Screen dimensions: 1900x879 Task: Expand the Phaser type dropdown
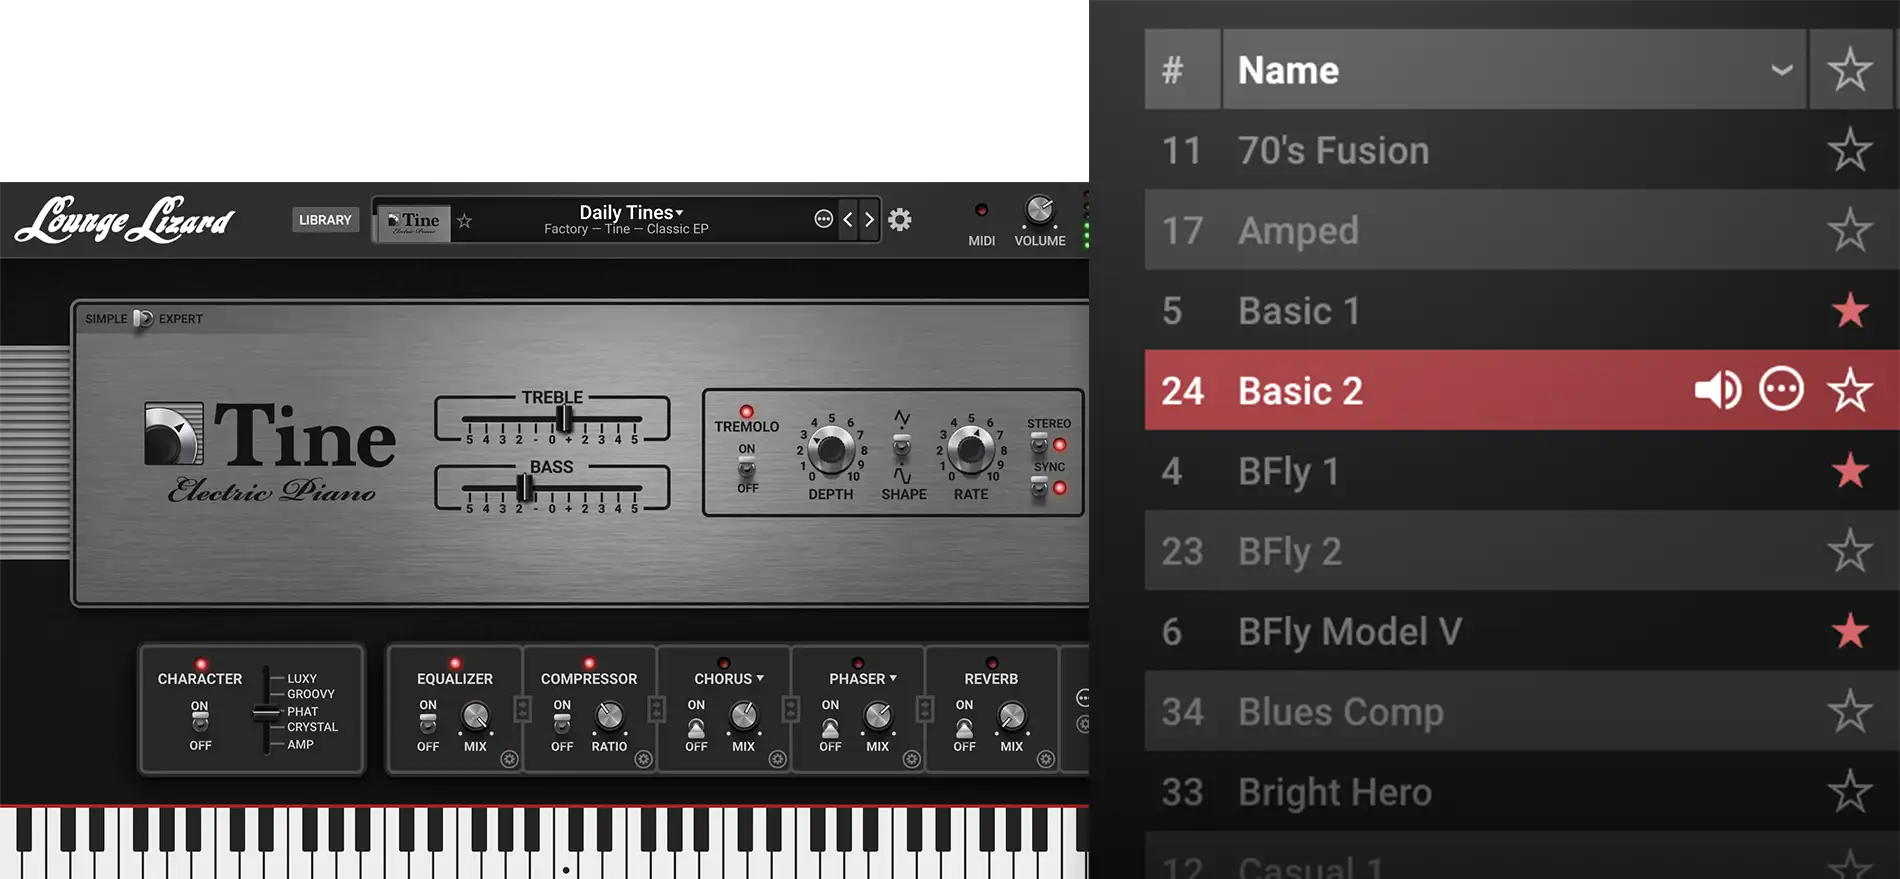click(863, 679)
